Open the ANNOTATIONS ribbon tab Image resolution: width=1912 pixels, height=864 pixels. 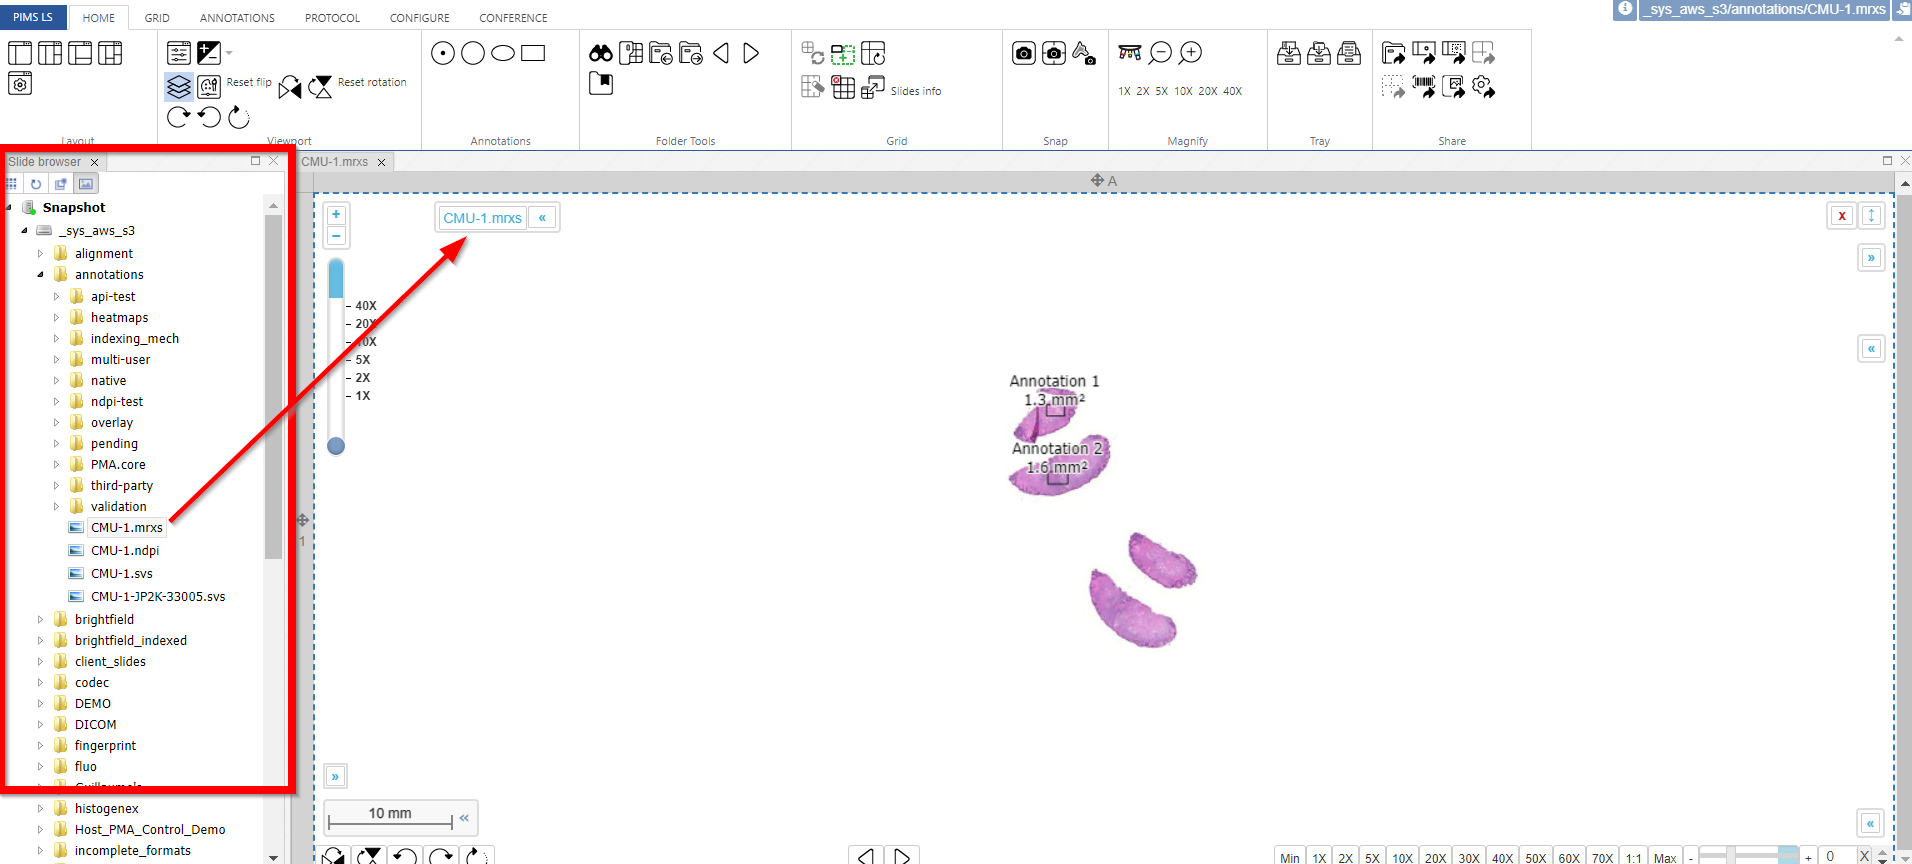click(x=237, y=18)
